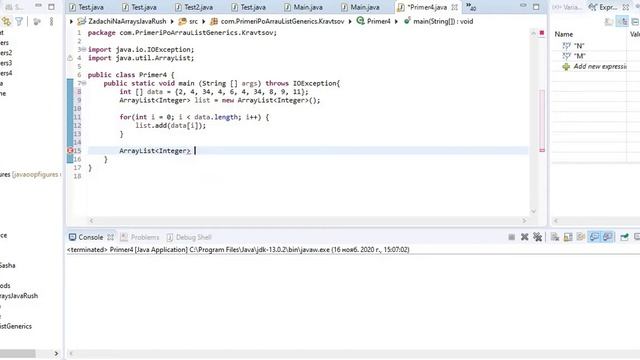640x360 pixels.
Task: Expand arrow before package breadcrumb
Action: pos(204,21)
